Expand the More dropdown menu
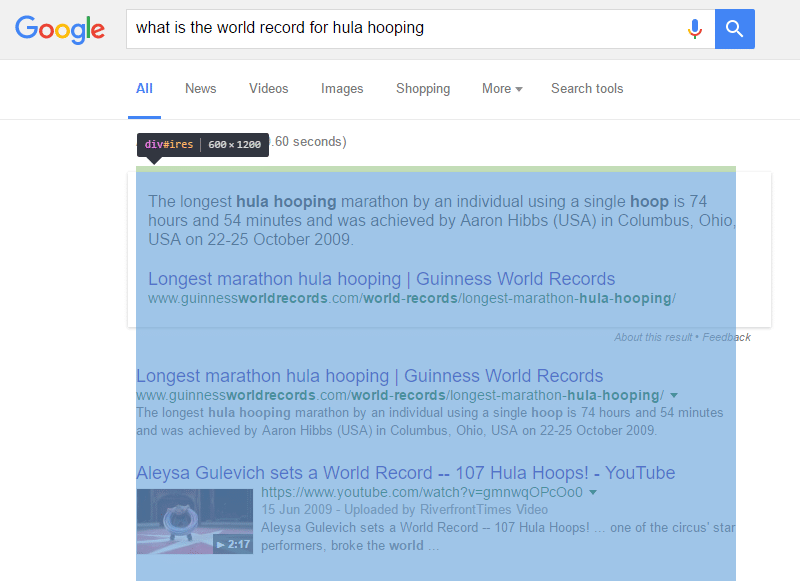The height and width of the screenshot is (581, 800). (502, 89)
